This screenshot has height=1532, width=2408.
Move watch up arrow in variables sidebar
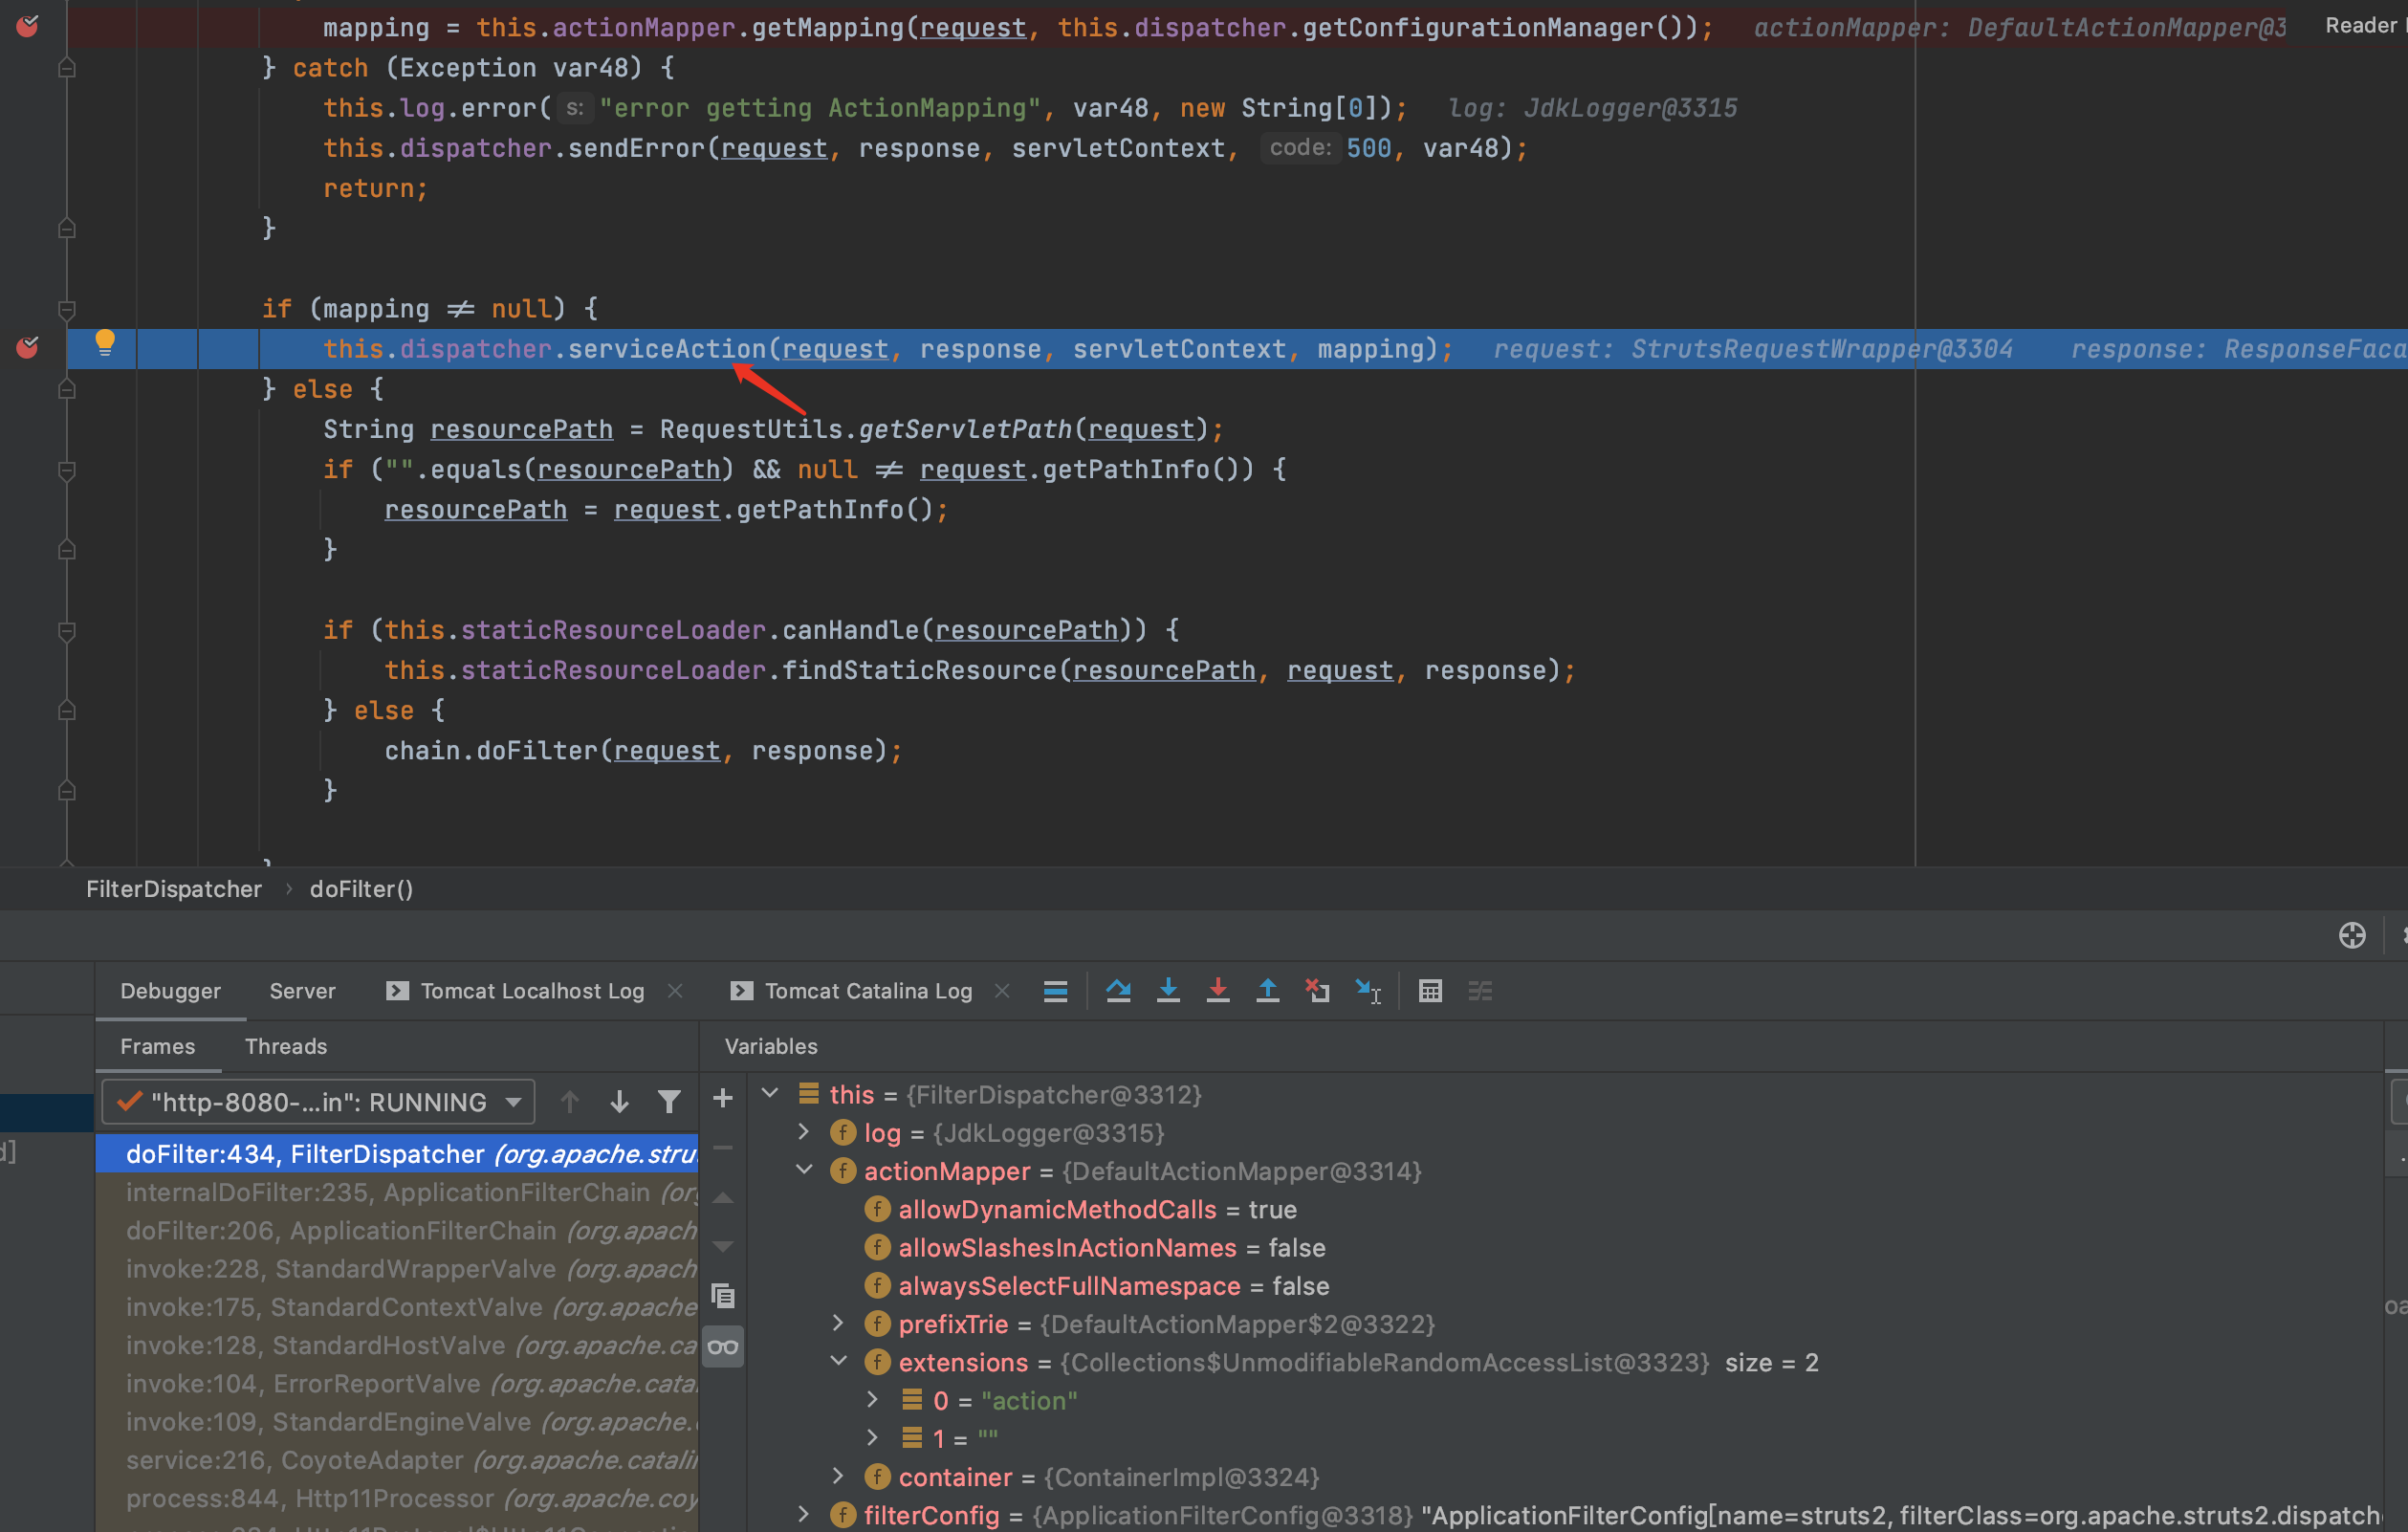[x=723, y=1197]
